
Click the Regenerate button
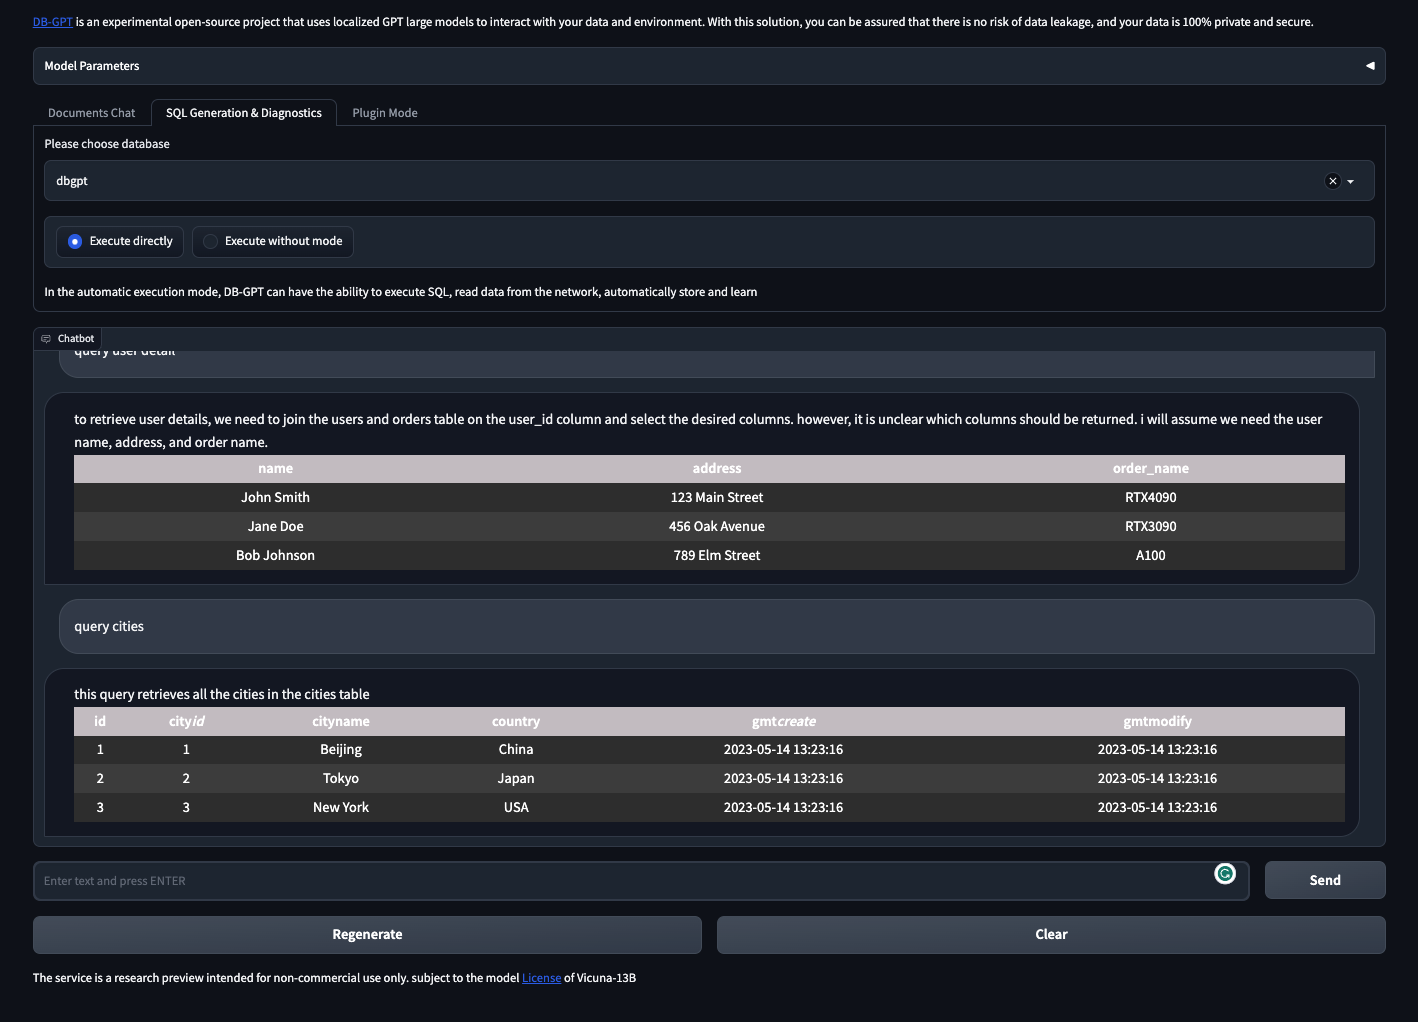coord(367,935)
